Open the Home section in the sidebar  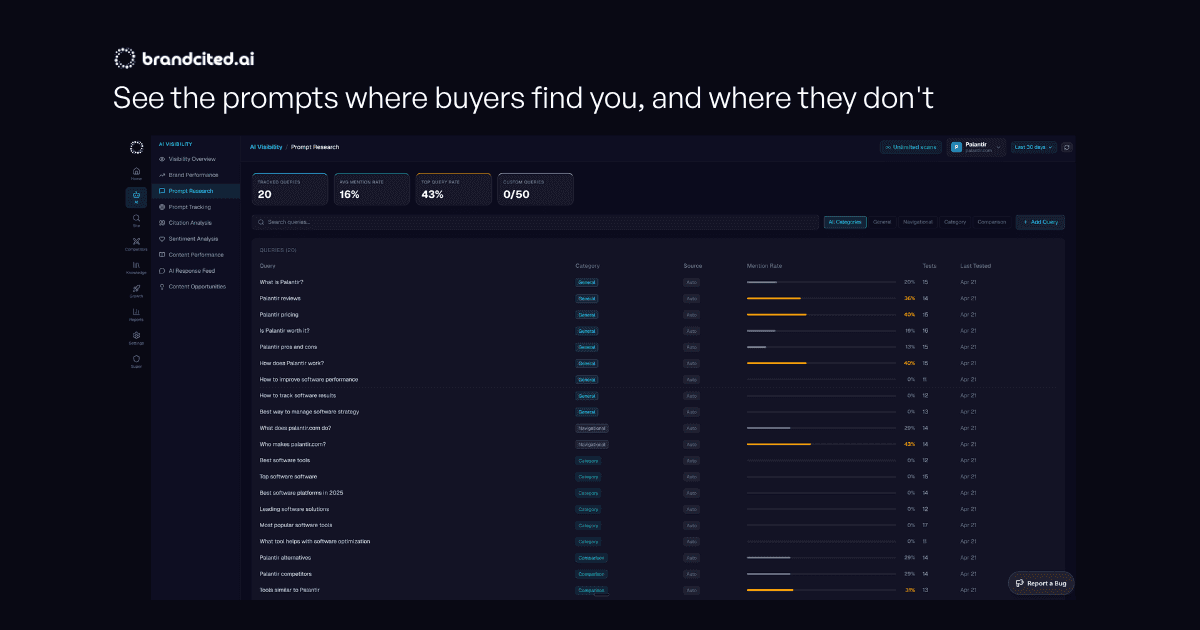[x=136, y=173]
